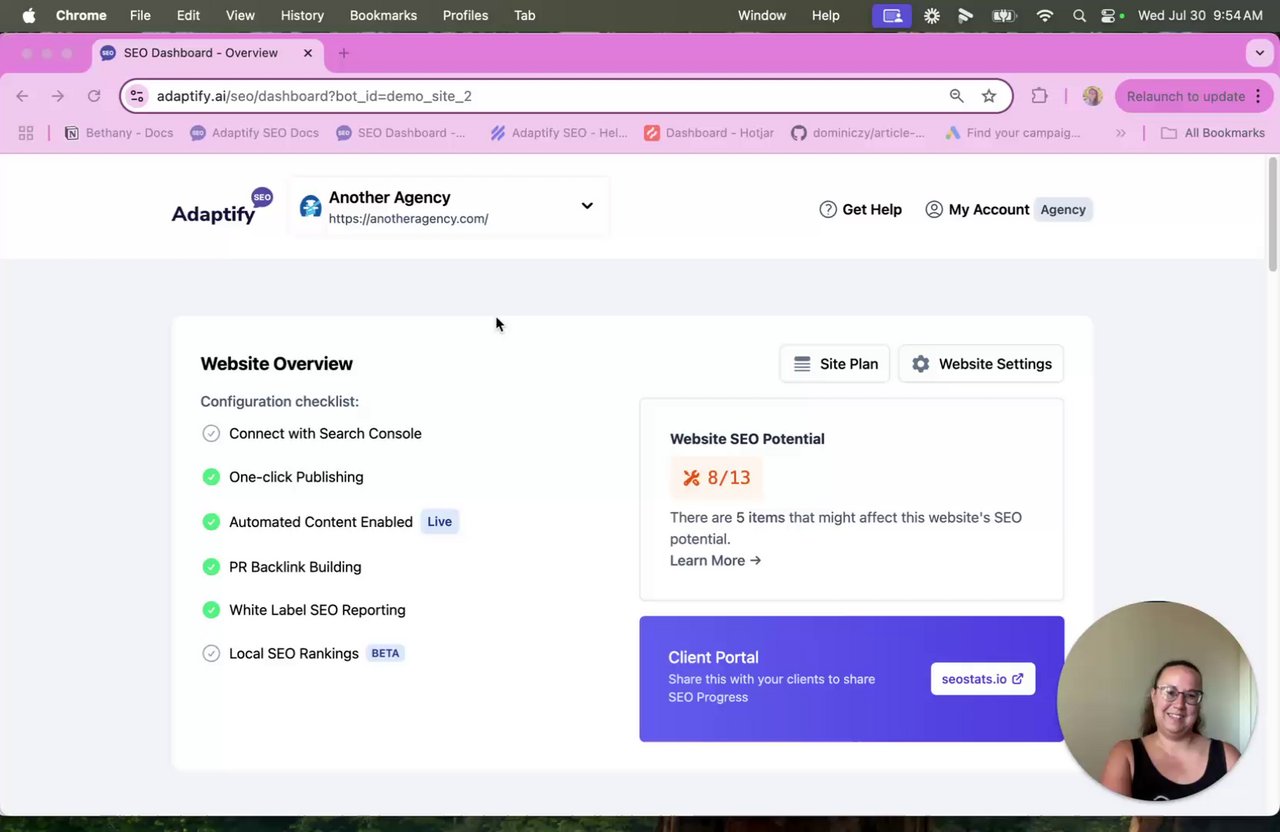Click the My Account person icon
Screen dimensions: 1280x832
pos(934,209)
